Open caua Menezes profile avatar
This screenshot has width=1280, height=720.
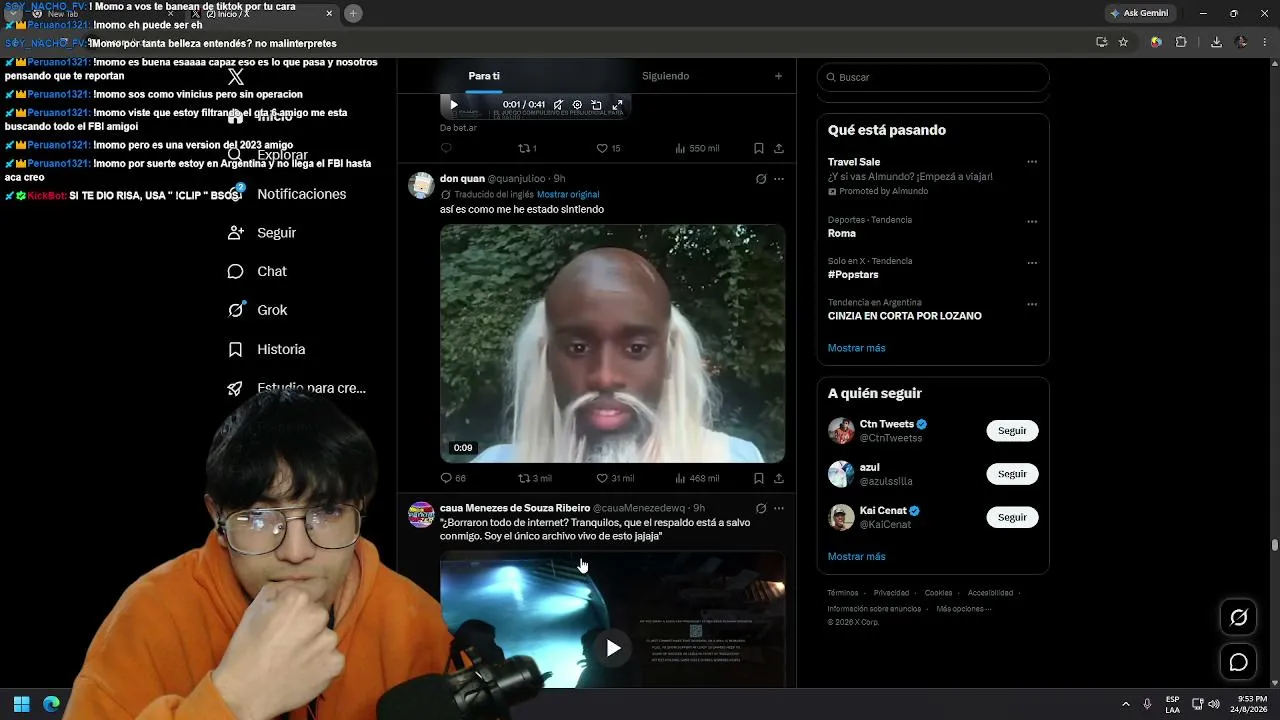[x=422, y=515]
